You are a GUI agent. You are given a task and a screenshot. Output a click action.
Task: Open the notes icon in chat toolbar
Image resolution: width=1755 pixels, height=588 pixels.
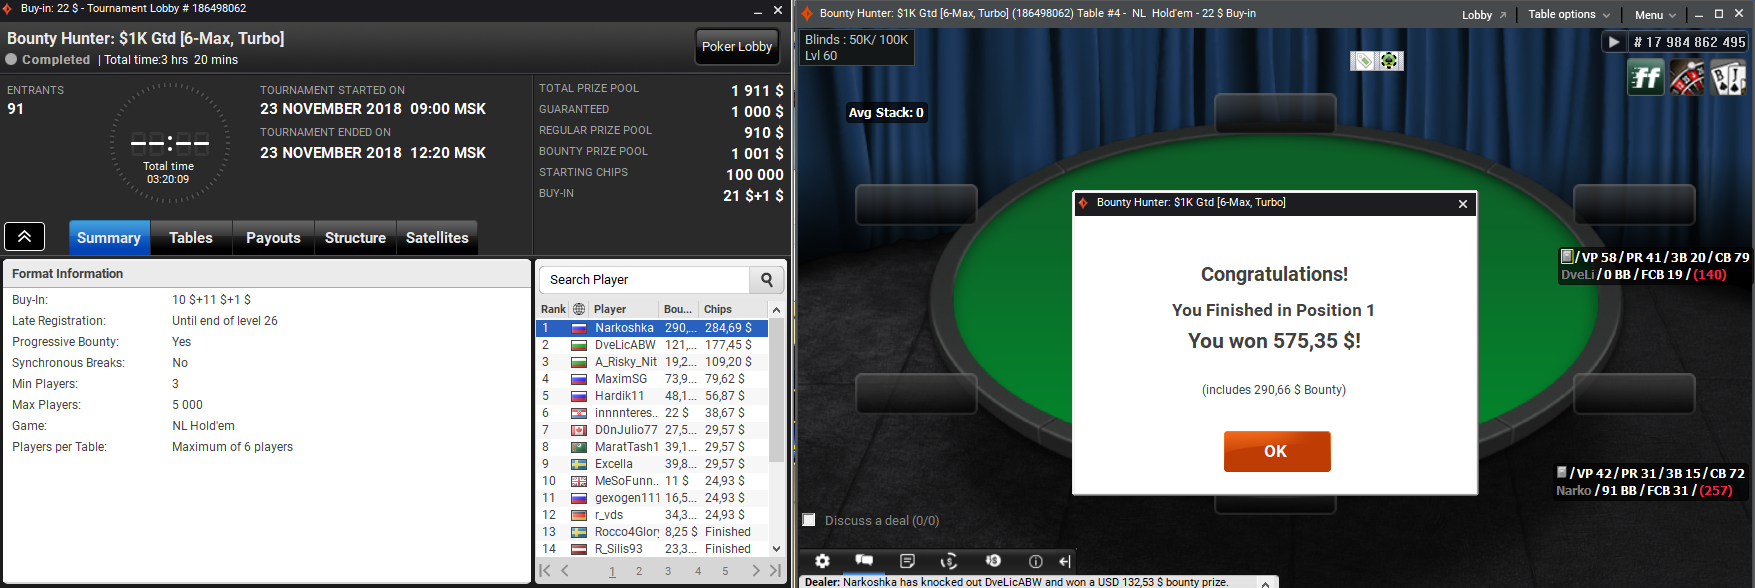pyautogui.click(x=907, y=561)
